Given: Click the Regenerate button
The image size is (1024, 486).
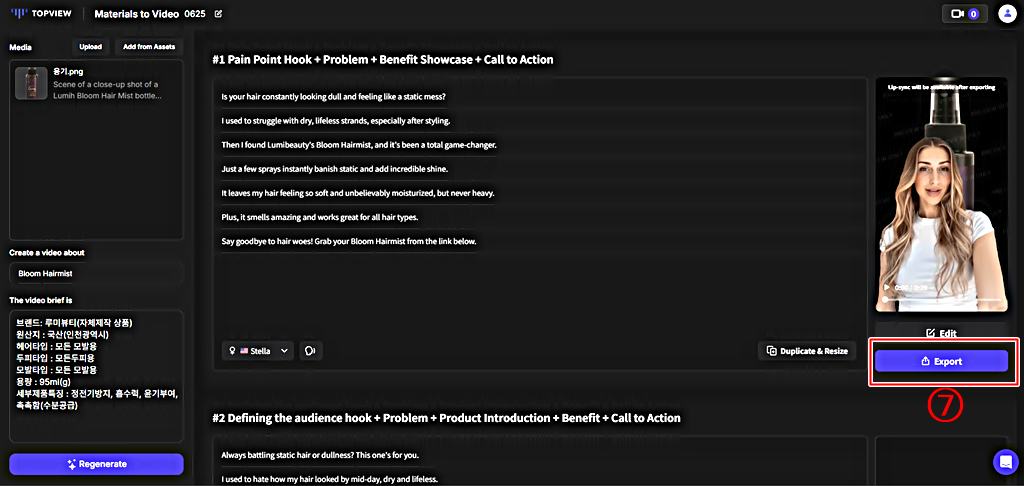Looking at the screenshot, I should point(97,464).
